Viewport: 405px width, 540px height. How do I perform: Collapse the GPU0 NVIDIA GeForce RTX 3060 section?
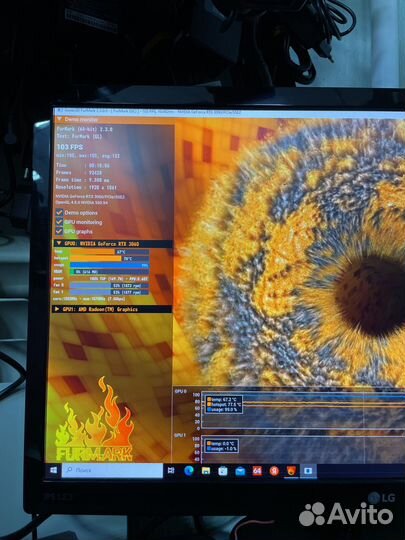[x=58, y=243]
